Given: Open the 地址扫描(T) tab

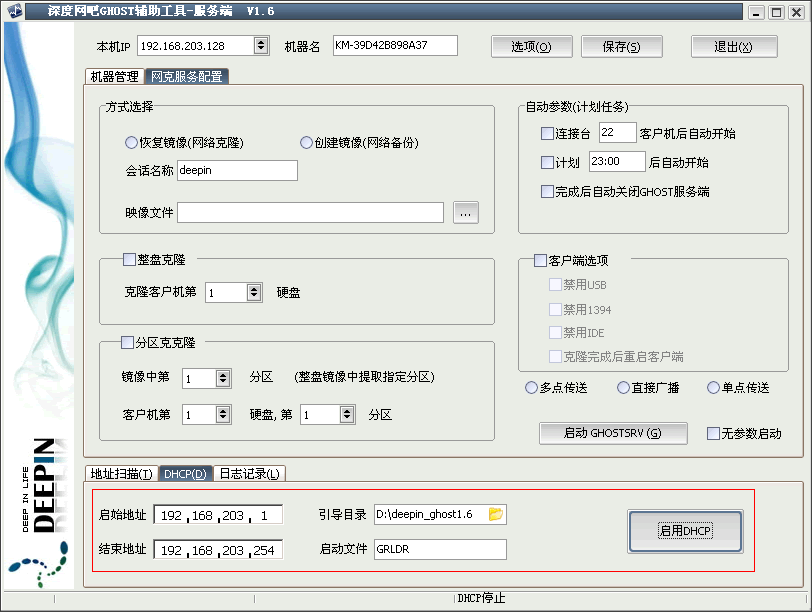Looking at the screenshot, I should [122, 473].
